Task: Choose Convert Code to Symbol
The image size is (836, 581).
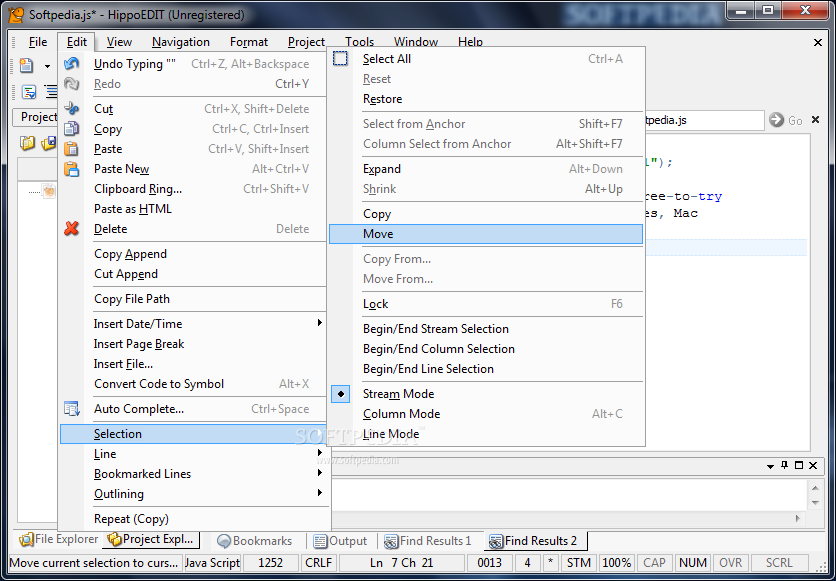Action: (x=193, y=384)
